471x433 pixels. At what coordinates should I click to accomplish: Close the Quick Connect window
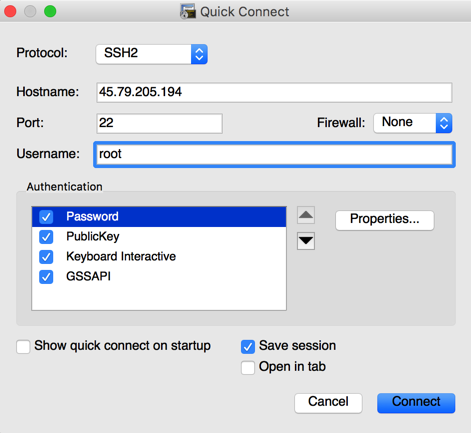tap(10, 11)
